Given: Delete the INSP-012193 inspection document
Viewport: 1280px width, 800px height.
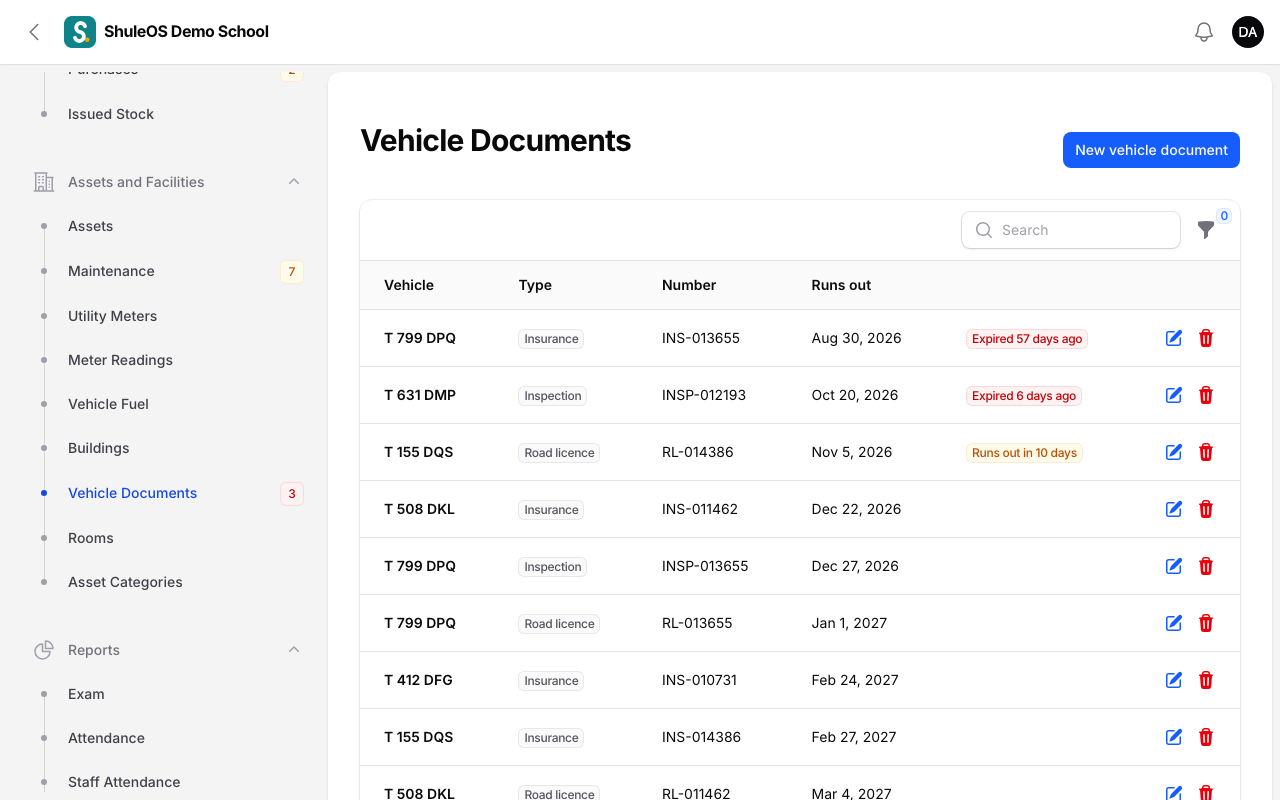Looking at the screenshot, I should [1206, 395].
